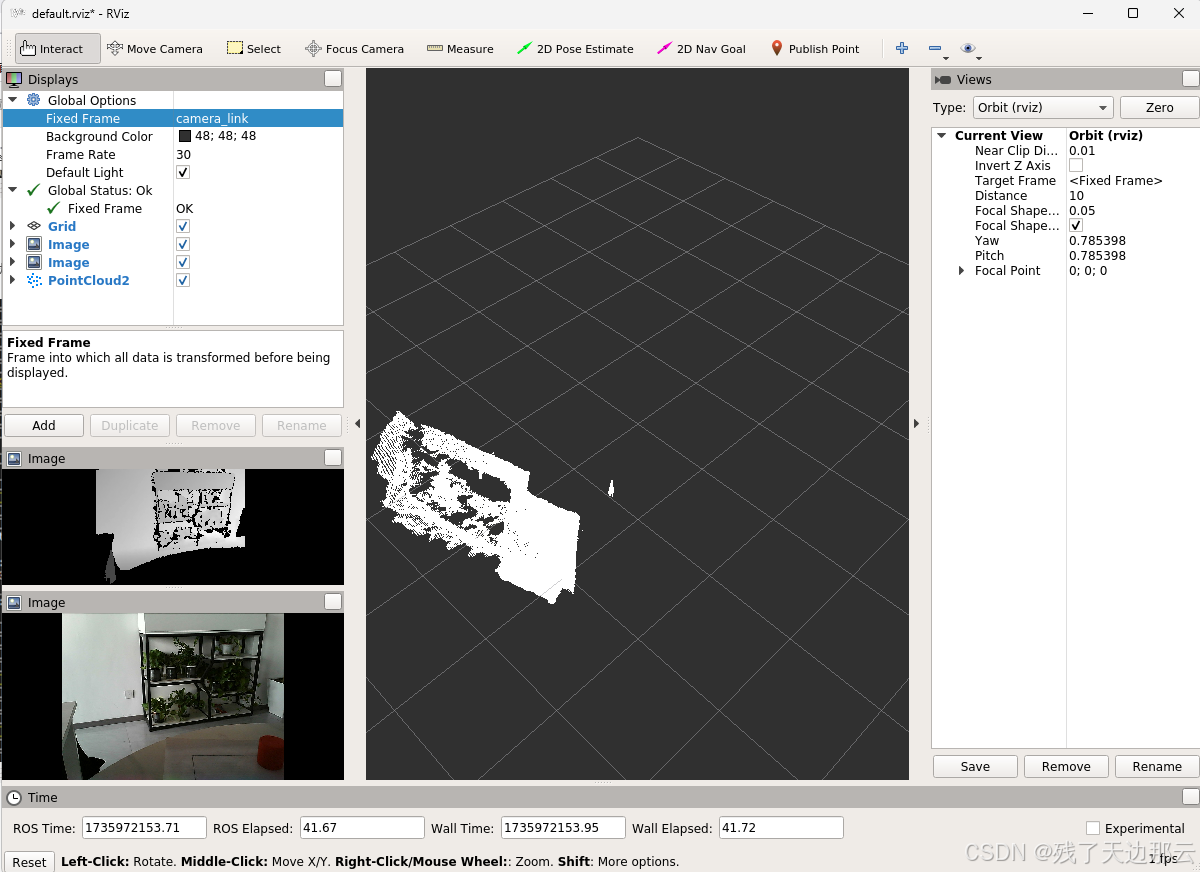The image size is (1200, 872).
Task: Click the Time panel clock icon
Action: 14,797
